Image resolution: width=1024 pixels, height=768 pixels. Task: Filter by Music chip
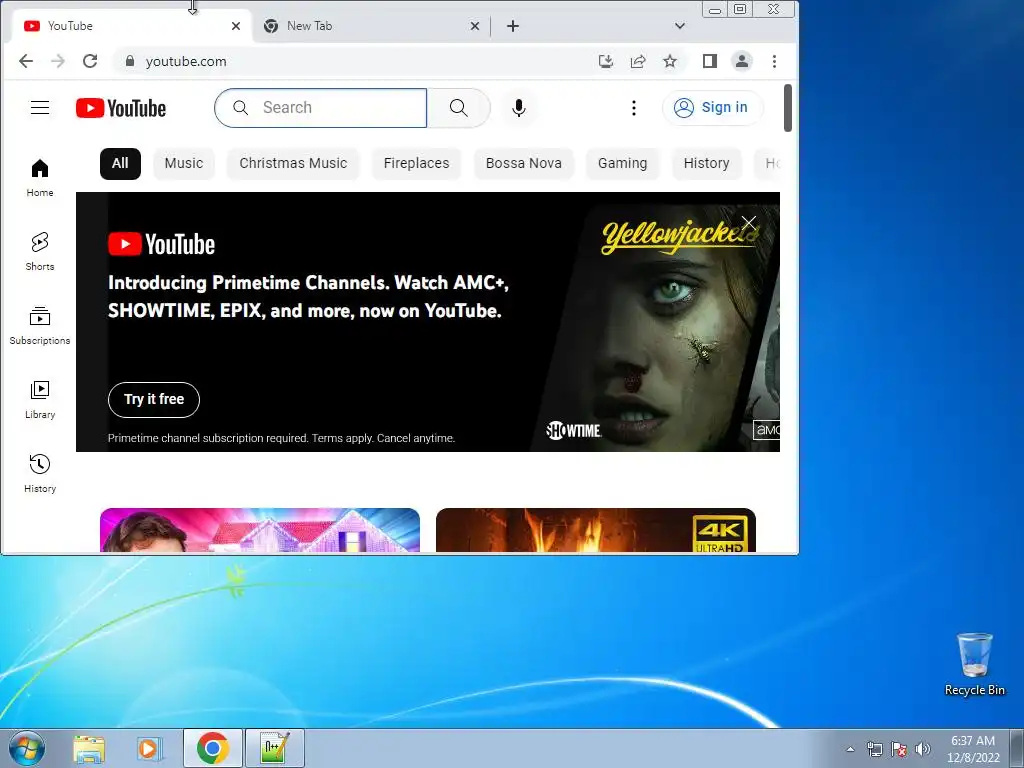184,163
